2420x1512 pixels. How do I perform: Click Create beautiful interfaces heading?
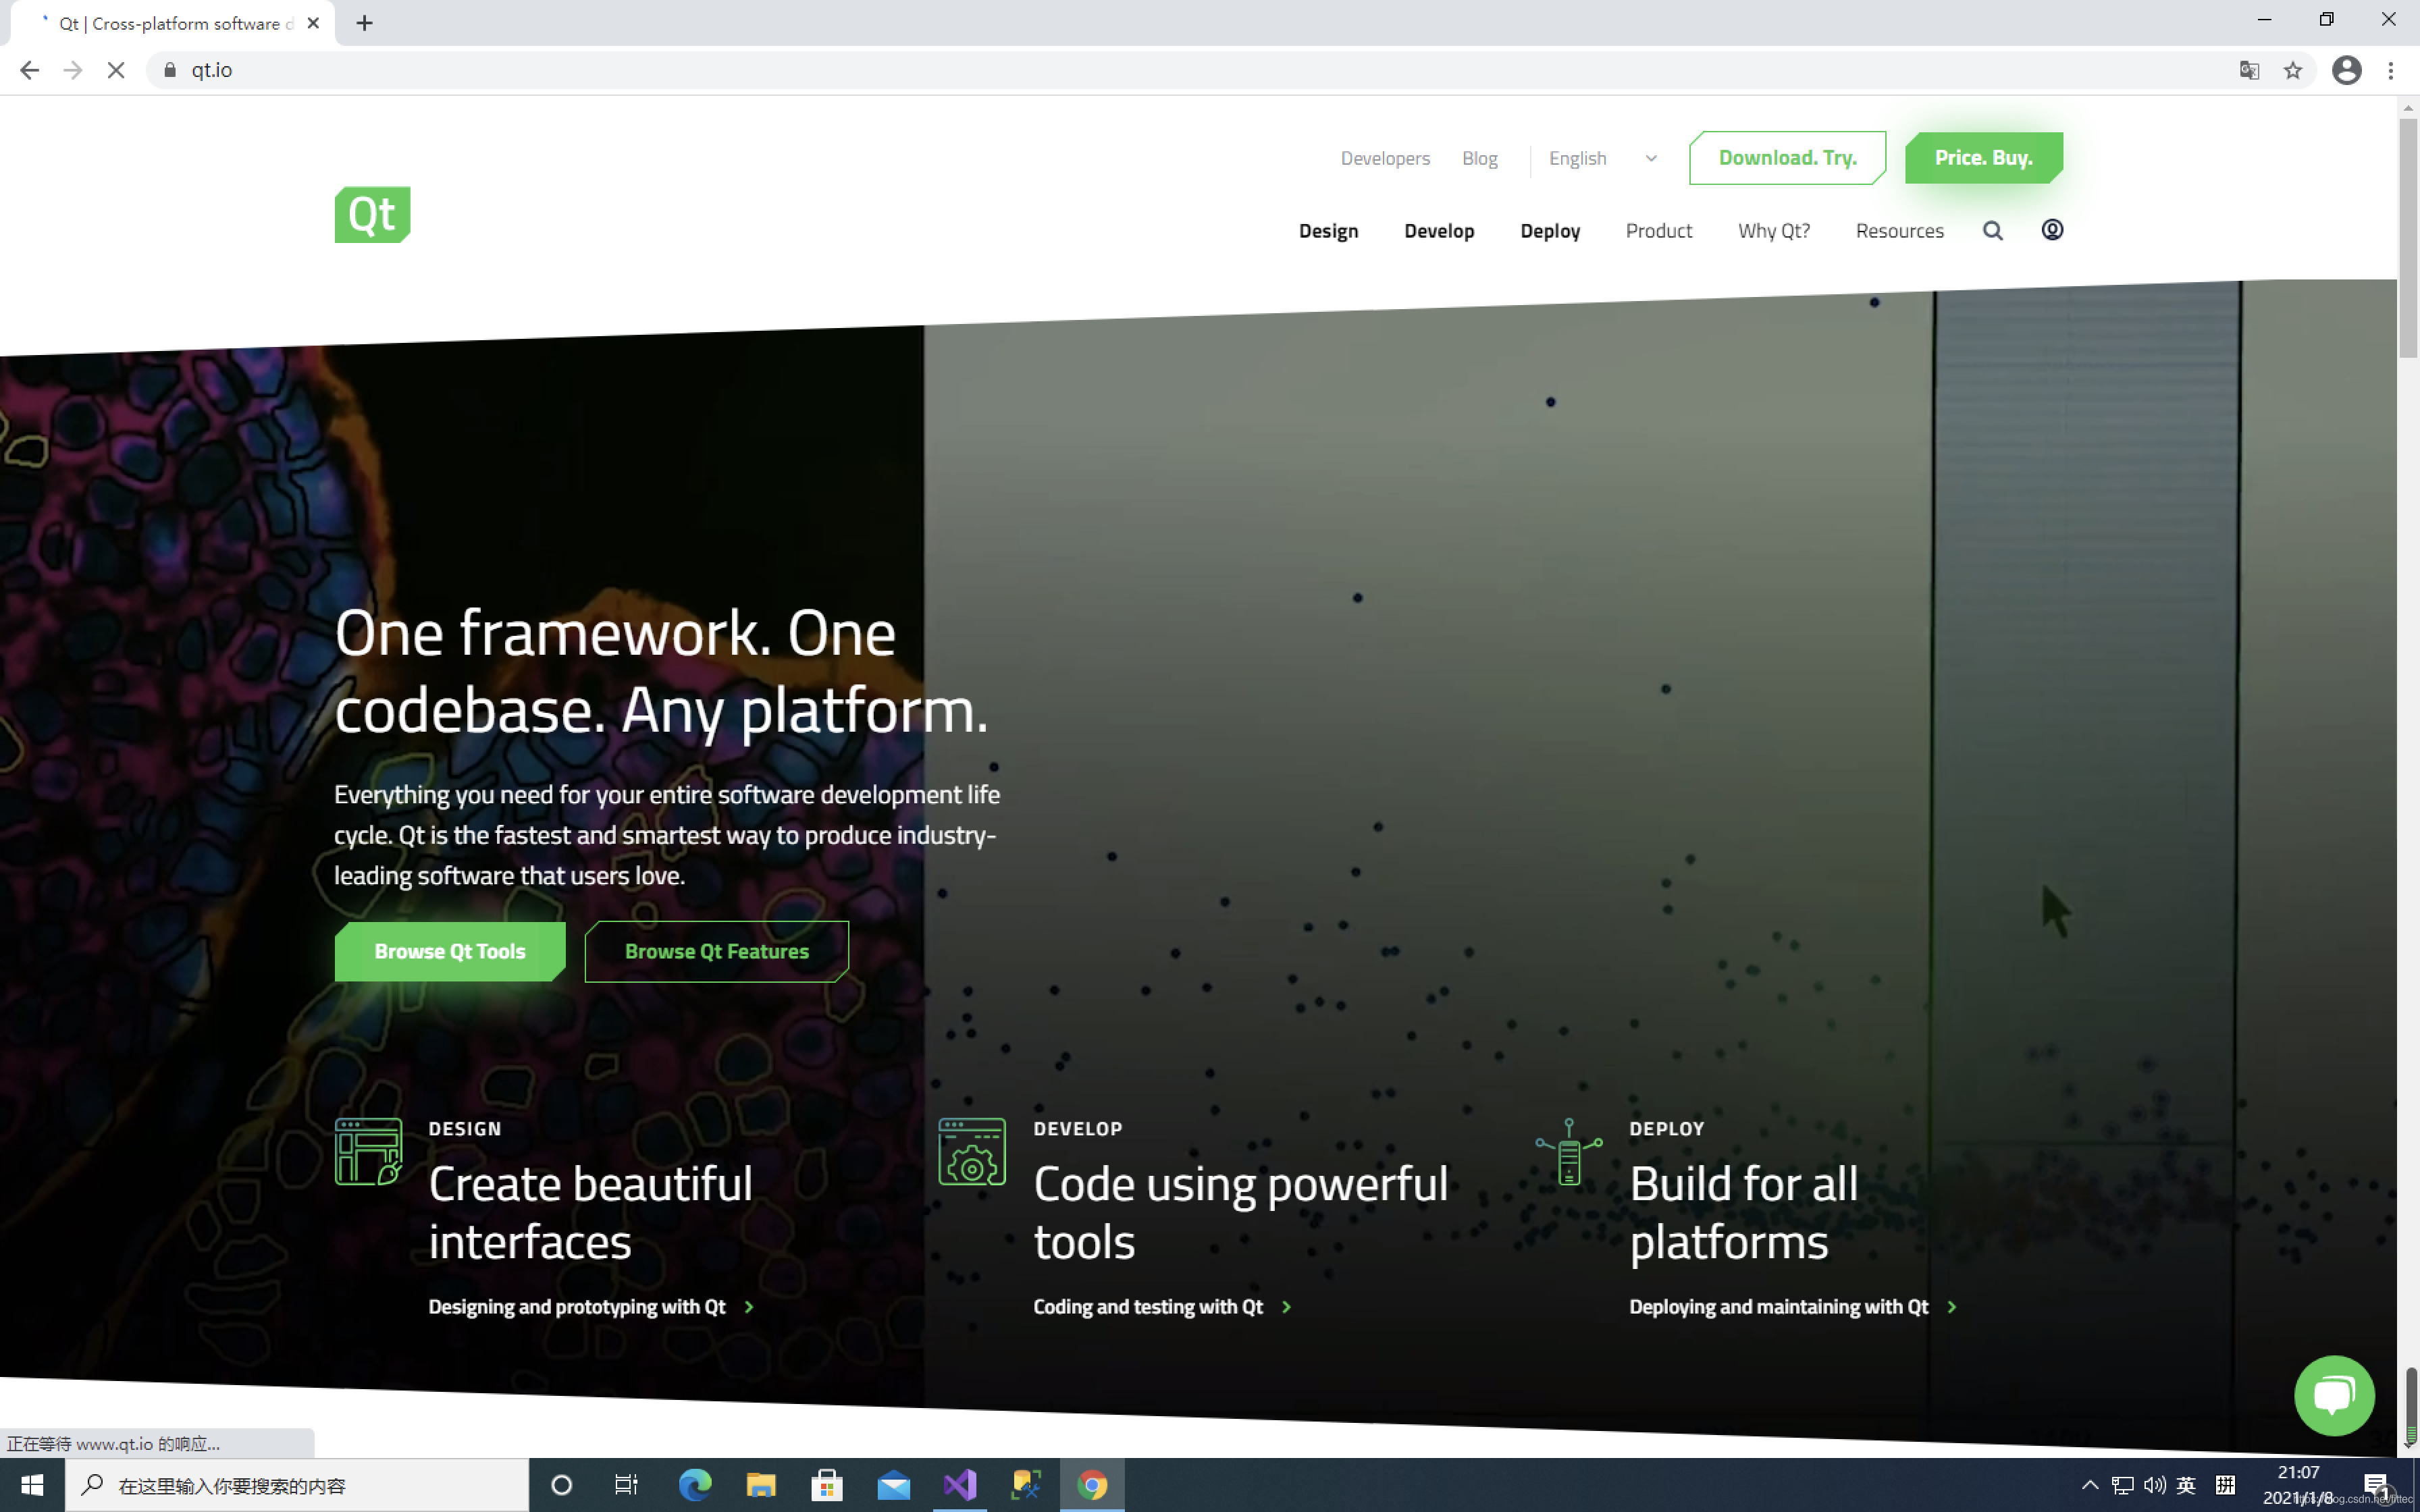[590, 1212]
